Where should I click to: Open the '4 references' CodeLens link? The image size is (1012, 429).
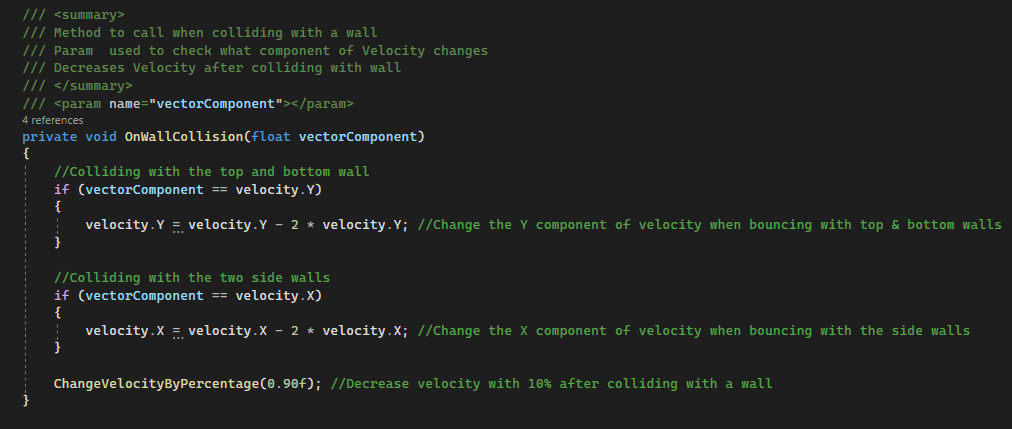pos(52,120)
